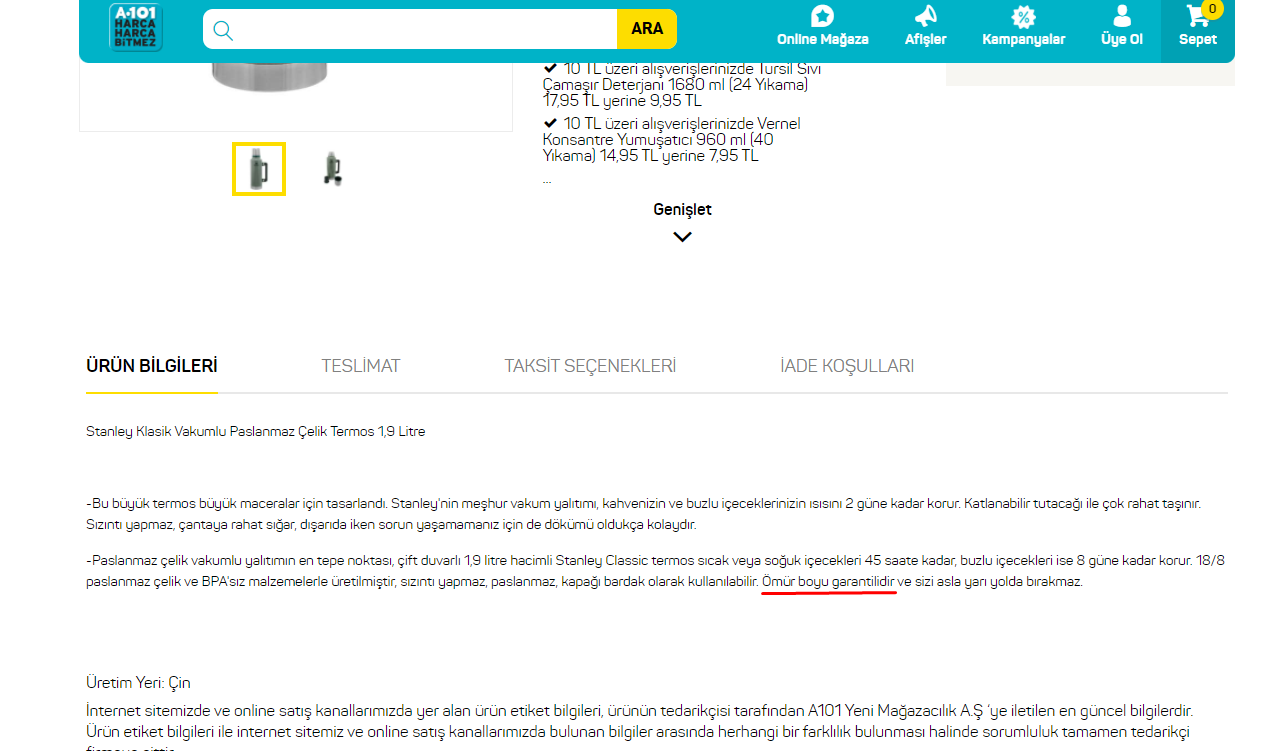Click the 'İnternet sitemizde ve online satış' disclaimer text
This screenshot has width=1286, height=751.
[640, 729]
